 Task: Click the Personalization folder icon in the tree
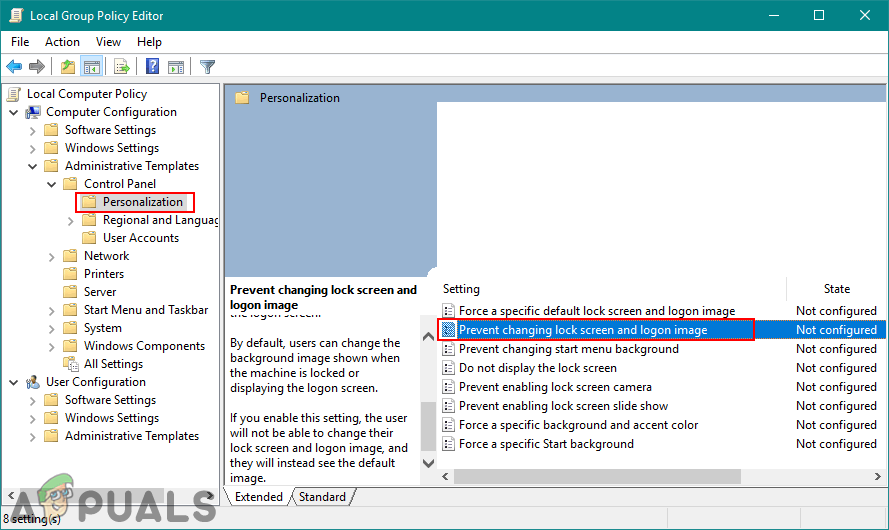click(x=89, y=202)
